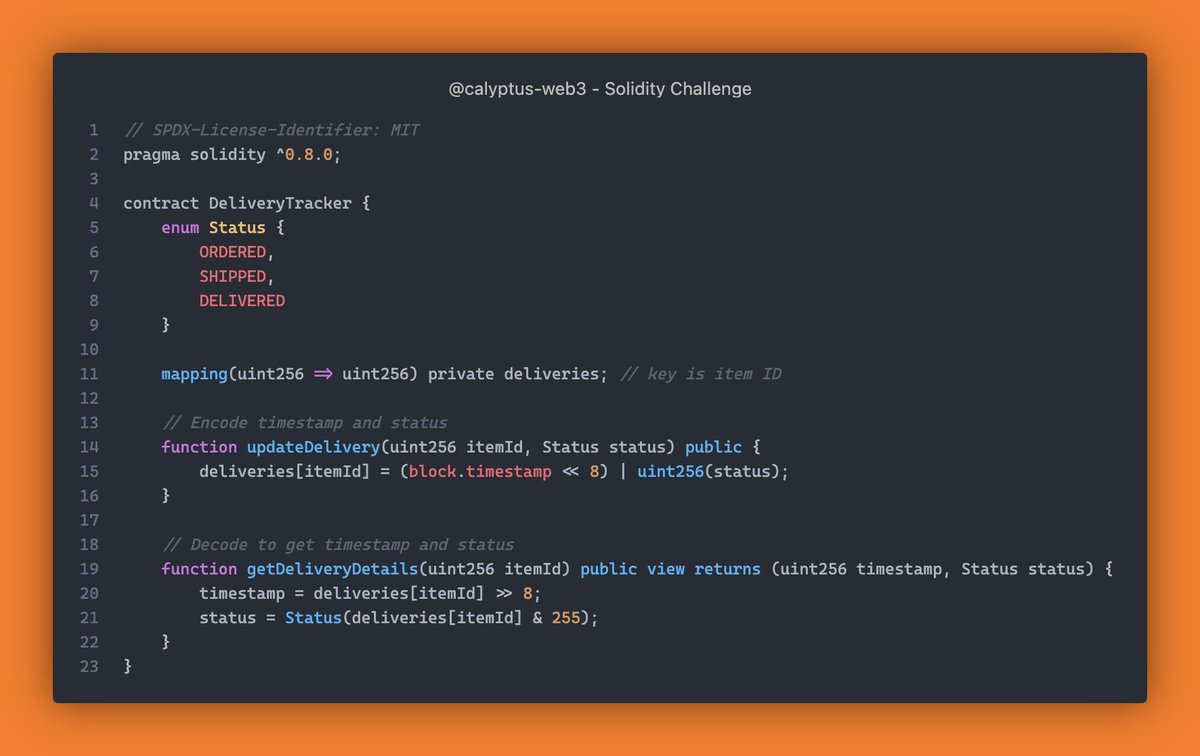Select the DELIVERED enum value
Image resolution: width=1200 pixels, height=756 pixels.
coord(242,301)
